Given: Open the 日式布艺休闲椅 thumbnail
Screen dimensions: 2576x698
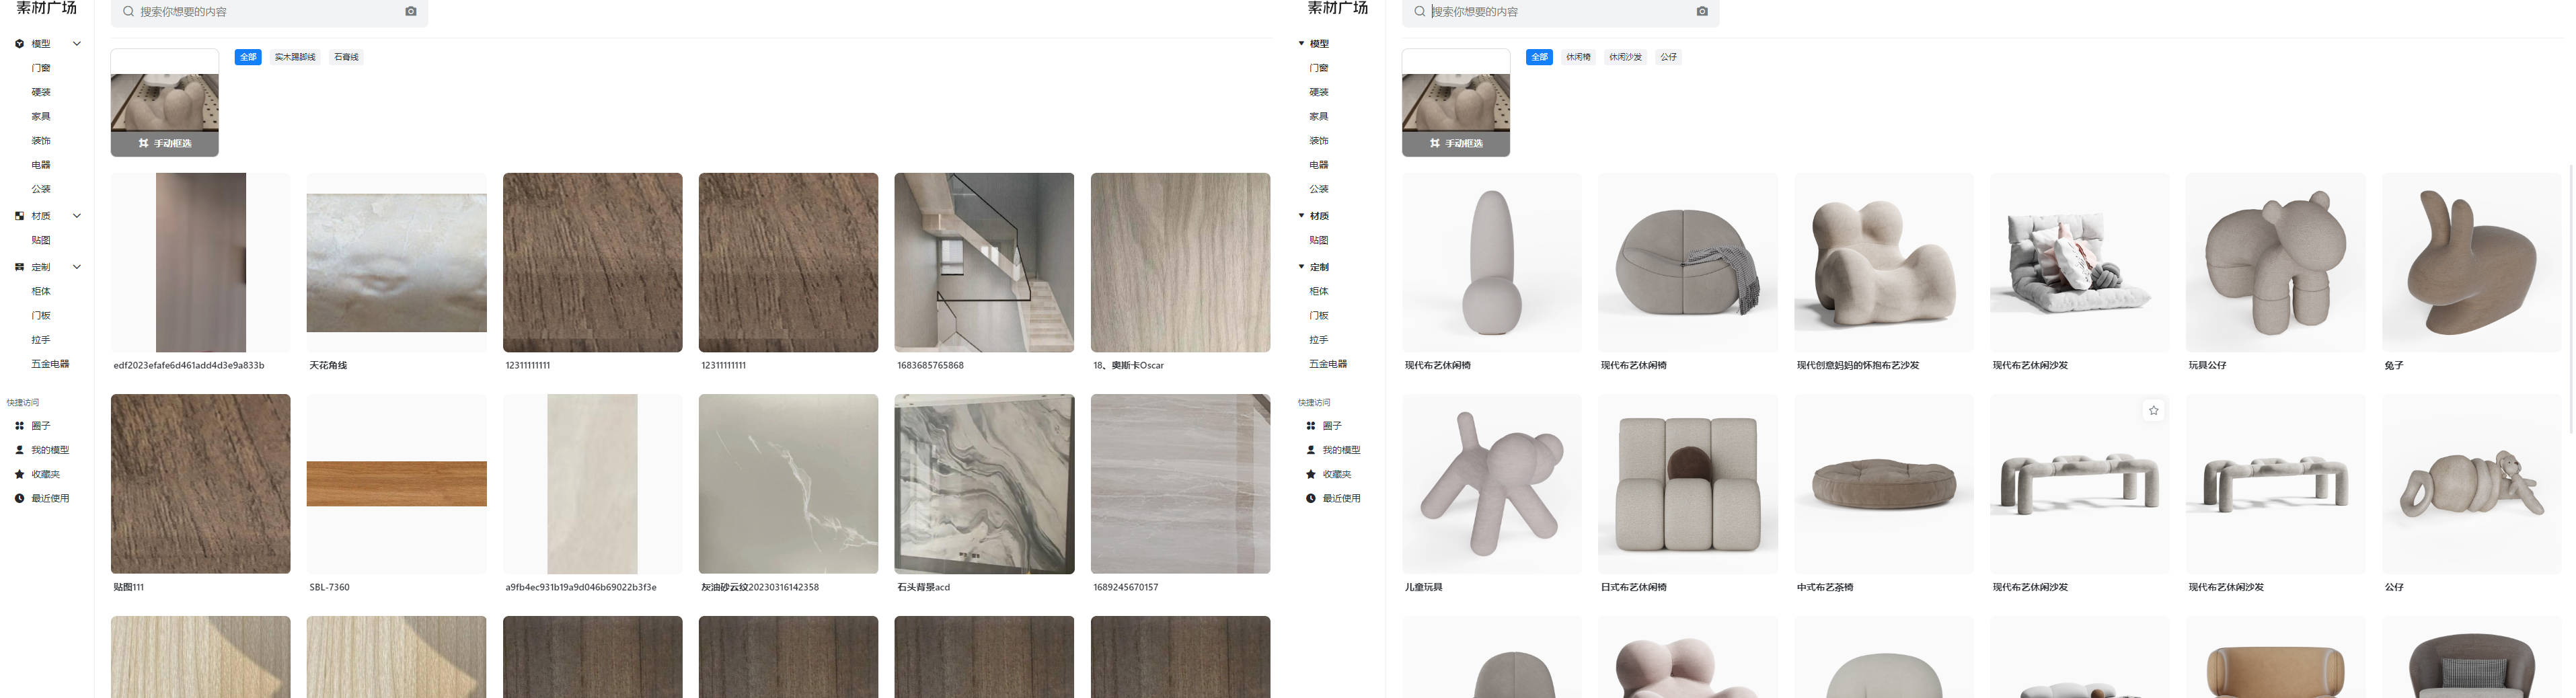Looking at the screenshot, I should (1688, 484).
